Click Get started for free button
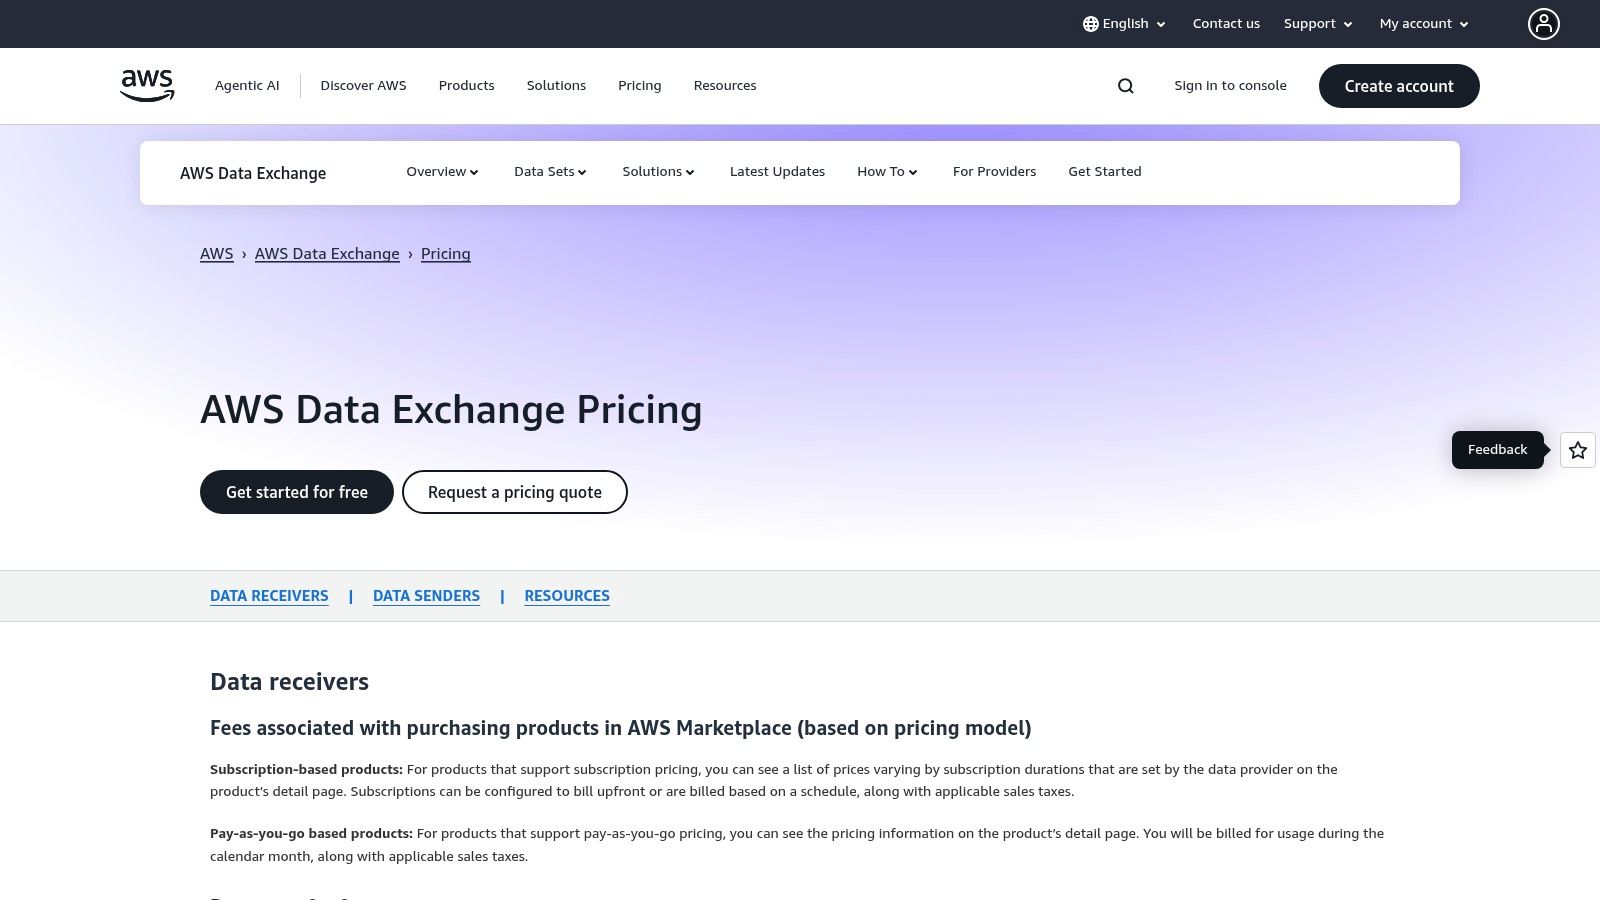This screenshot has width=1600, height=900. point(297,492)
